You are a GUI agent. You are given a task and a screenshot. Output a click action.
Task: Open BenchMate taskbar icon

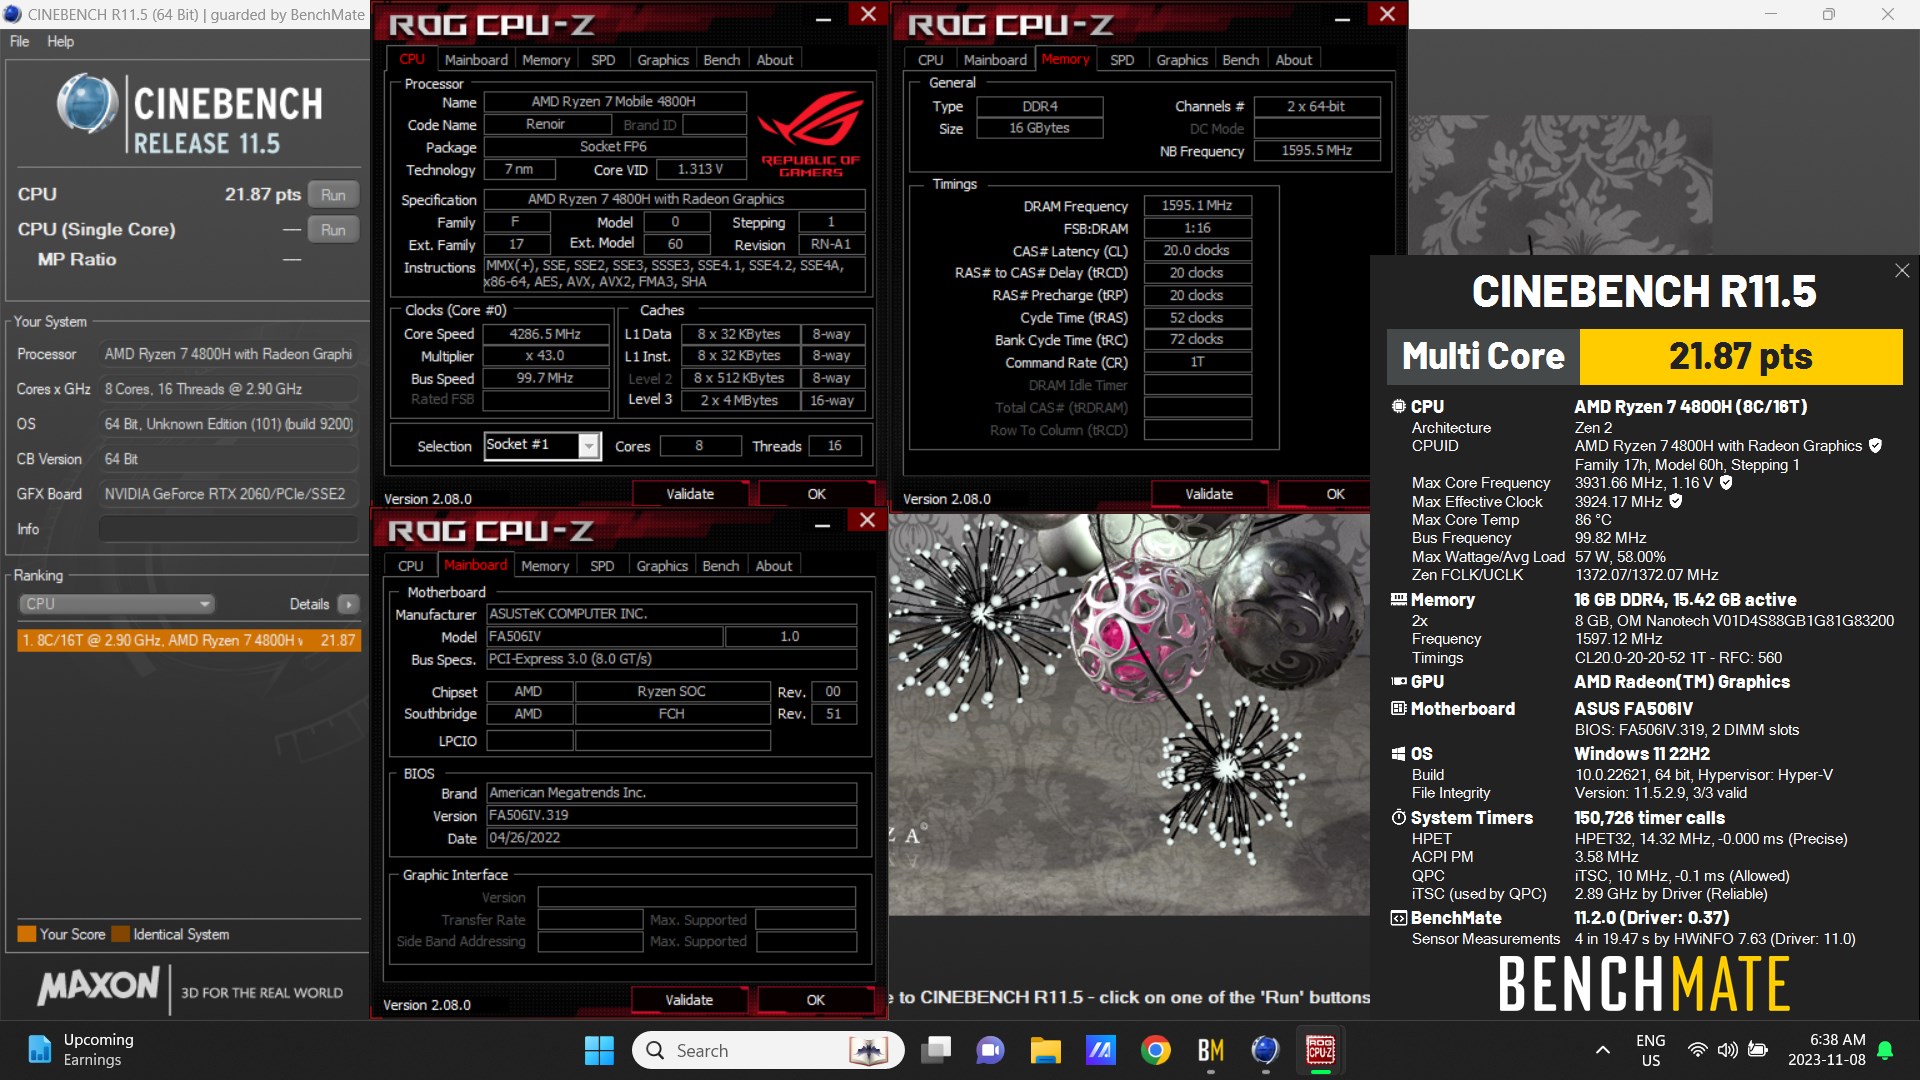tap(1210, 1050)
